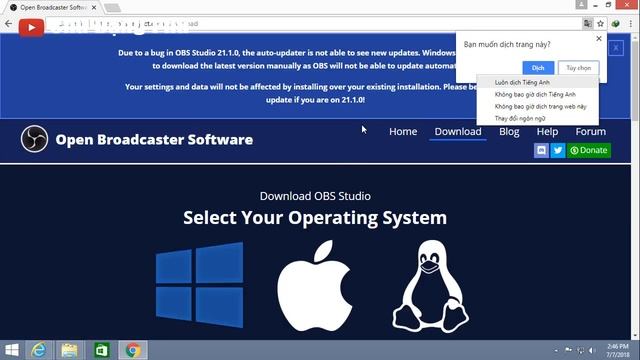
Task: Click the volume speaker tray icon
Action: pyautogui.click(x=592, y=350)
